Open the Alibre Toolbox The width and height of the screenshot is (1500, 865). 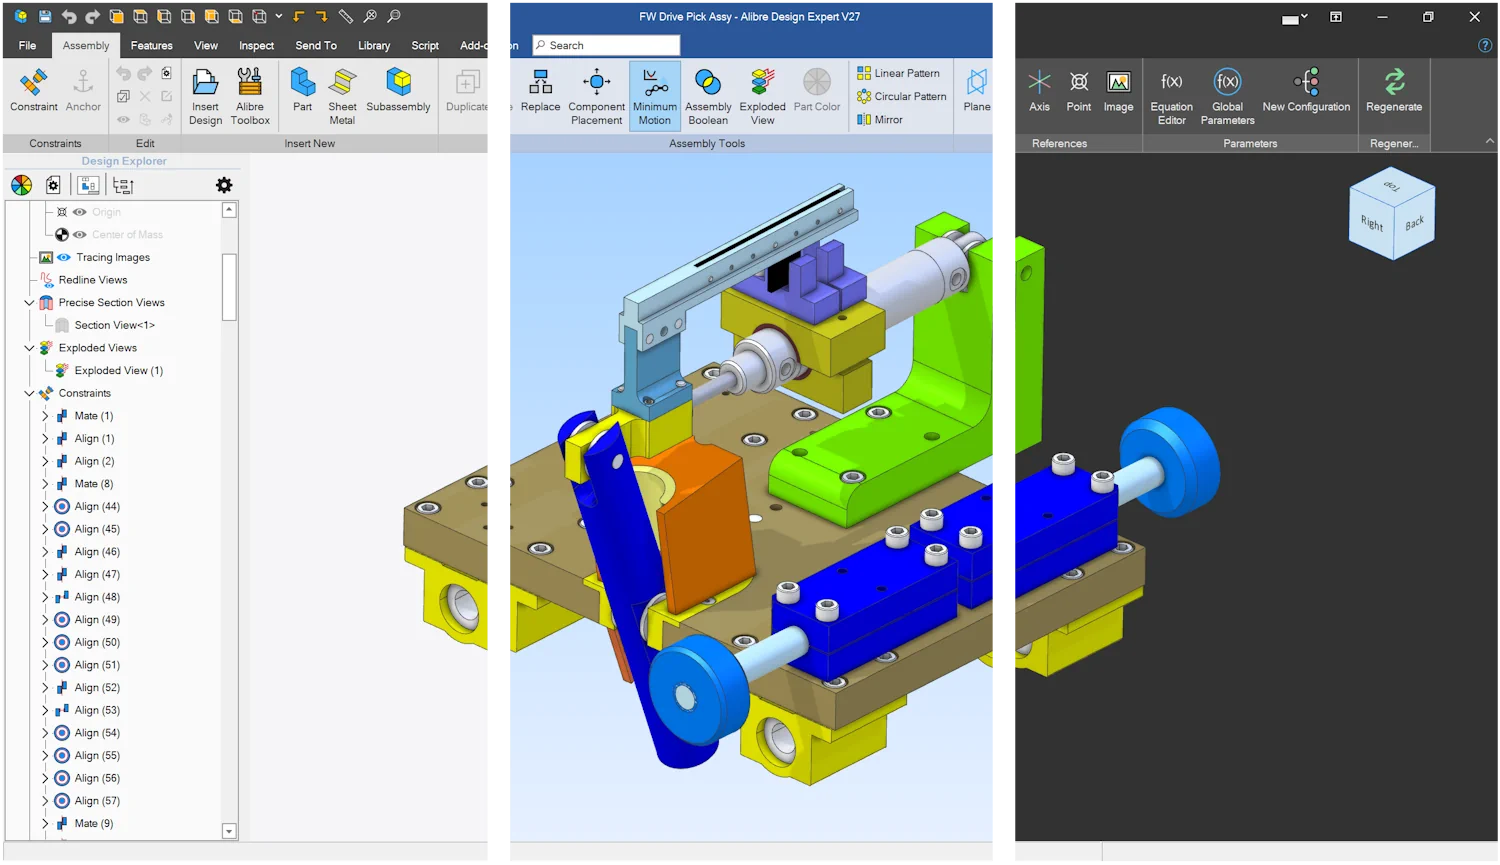[x=249, y=95]
